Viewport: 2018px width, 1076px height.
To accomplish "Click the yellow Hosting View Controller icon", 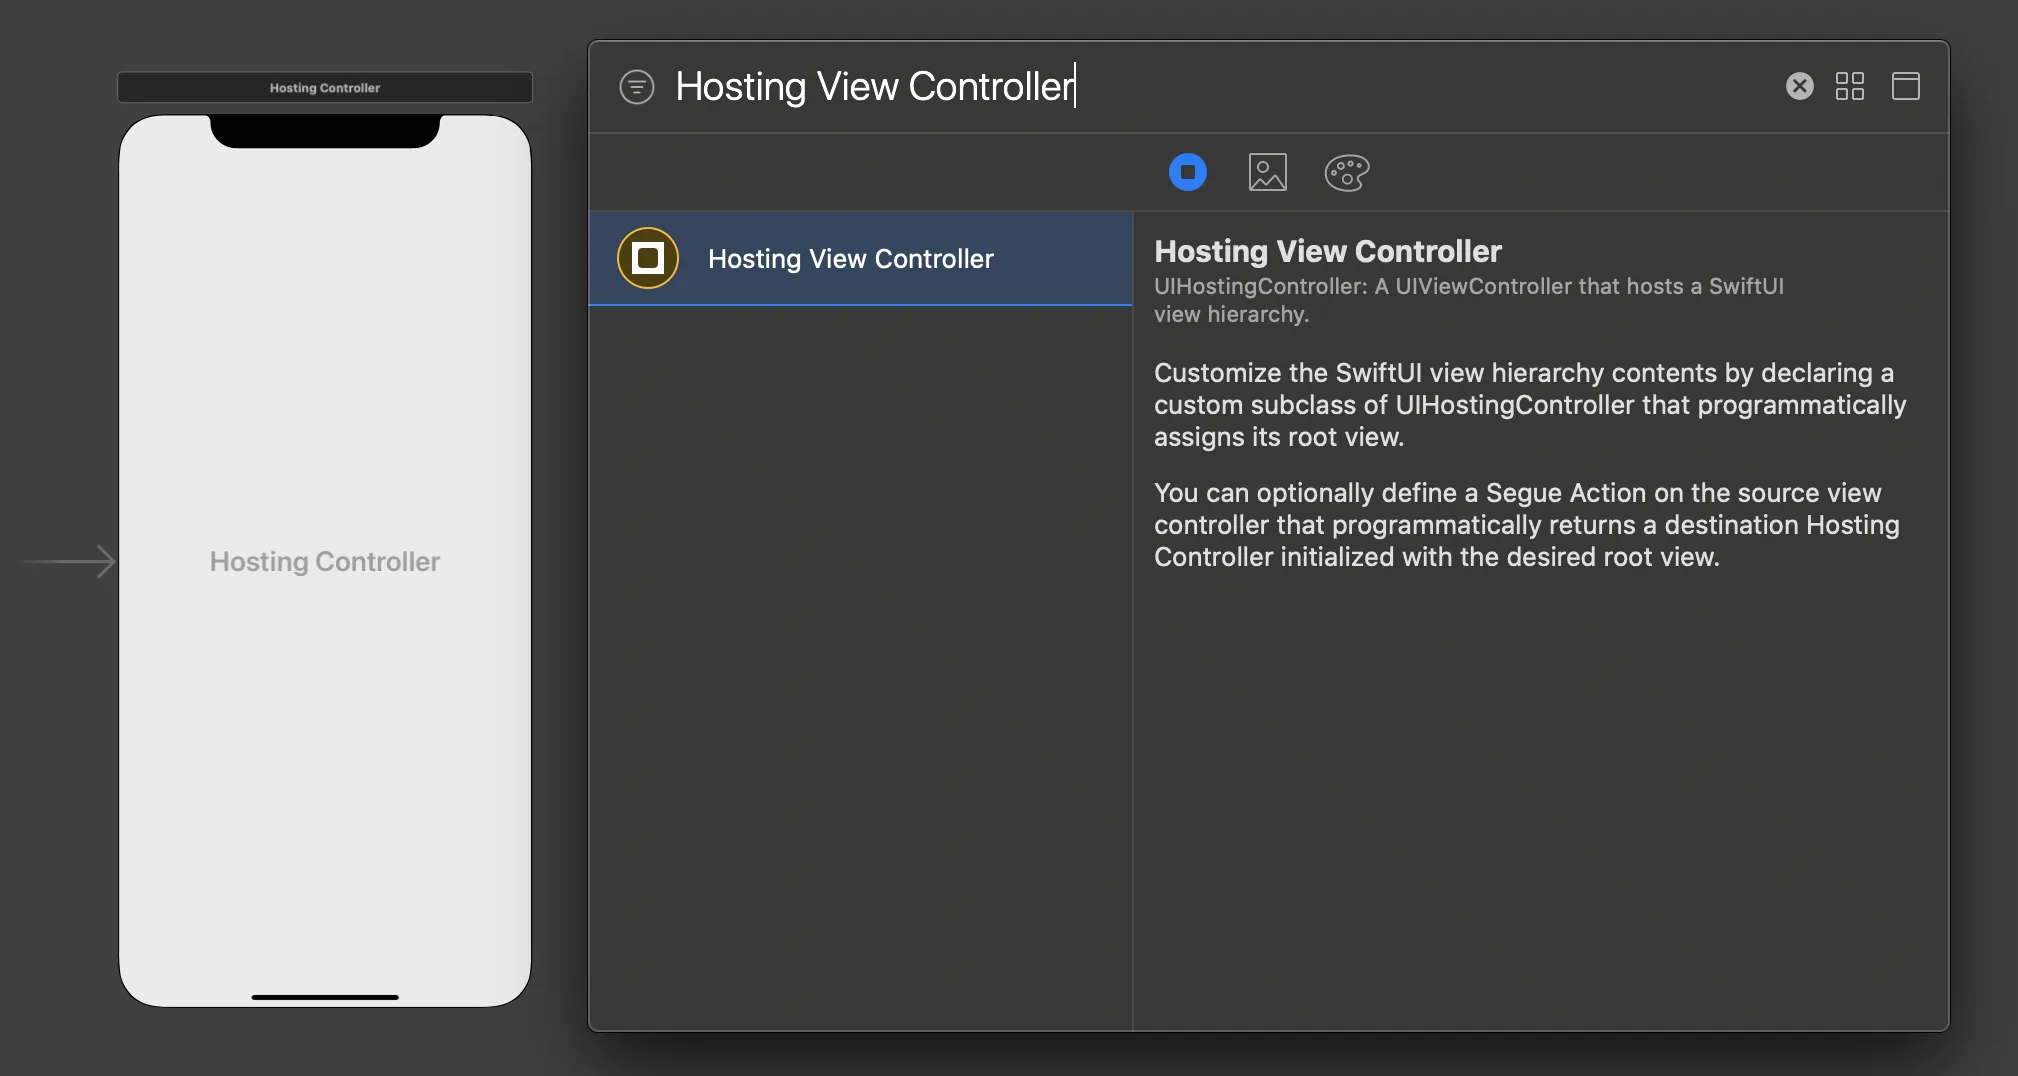I will pos(648,258).
